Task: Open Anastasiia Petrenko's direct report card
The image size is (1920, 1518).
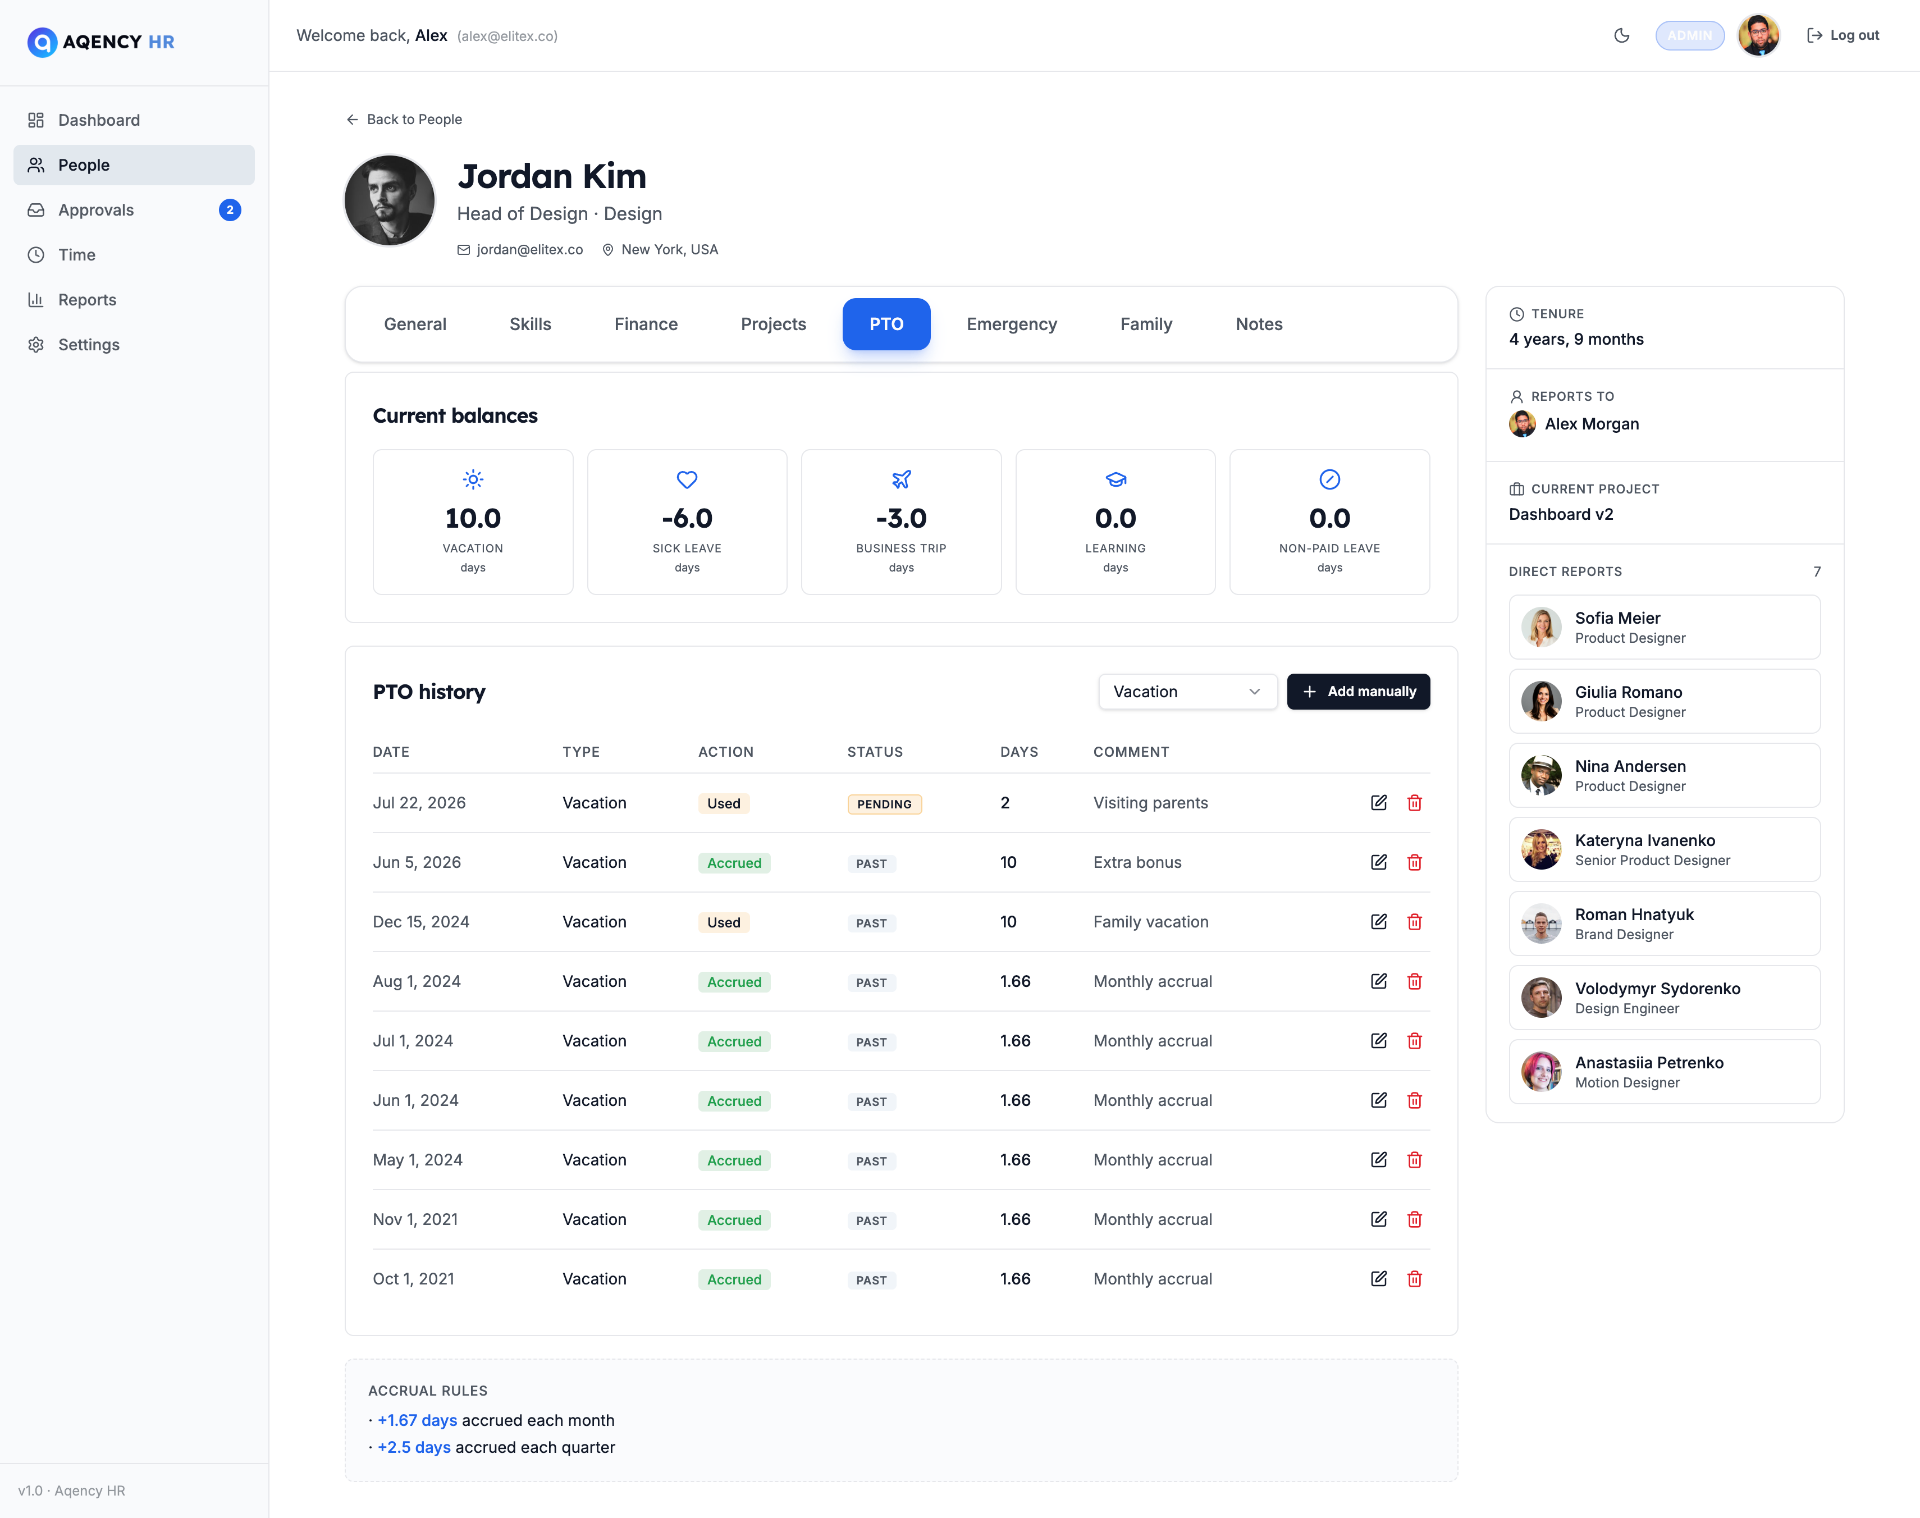Action: click(x=1664, y=1071)
